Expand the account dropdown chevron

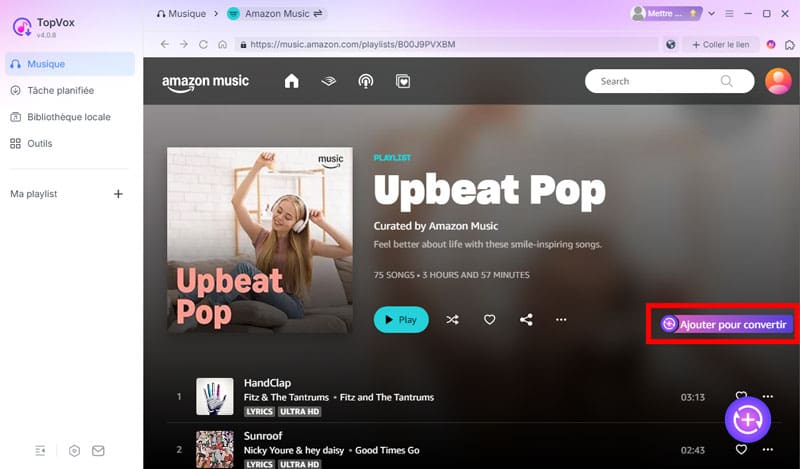[x=711, y=14]
